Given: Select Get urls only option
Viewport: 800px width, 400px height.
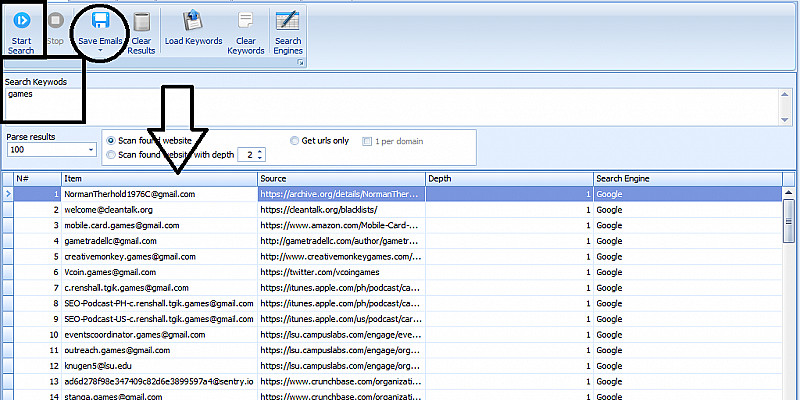Looking at the screenshot, I should pyautogui.click(x=294, y=141).
